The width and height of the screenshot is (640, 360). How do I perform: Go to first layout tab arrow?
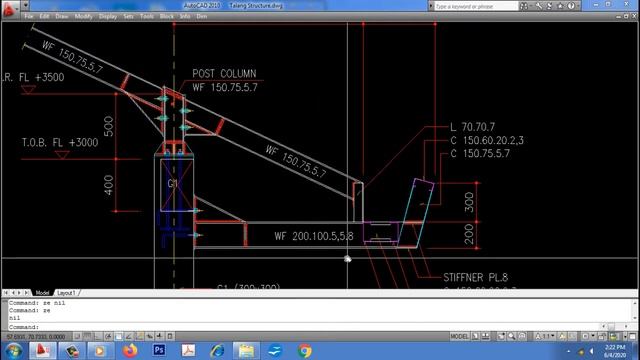pos(6,293)
